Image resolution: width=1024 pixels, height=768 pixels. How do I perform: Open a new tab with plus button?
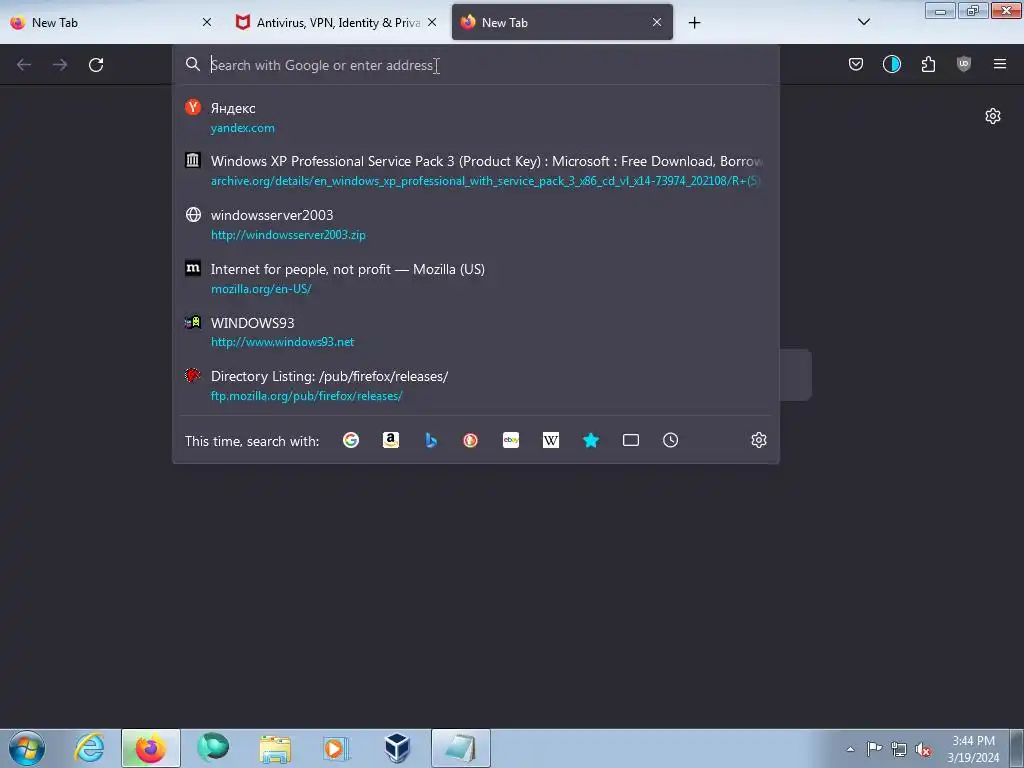(x=694, y=23)
